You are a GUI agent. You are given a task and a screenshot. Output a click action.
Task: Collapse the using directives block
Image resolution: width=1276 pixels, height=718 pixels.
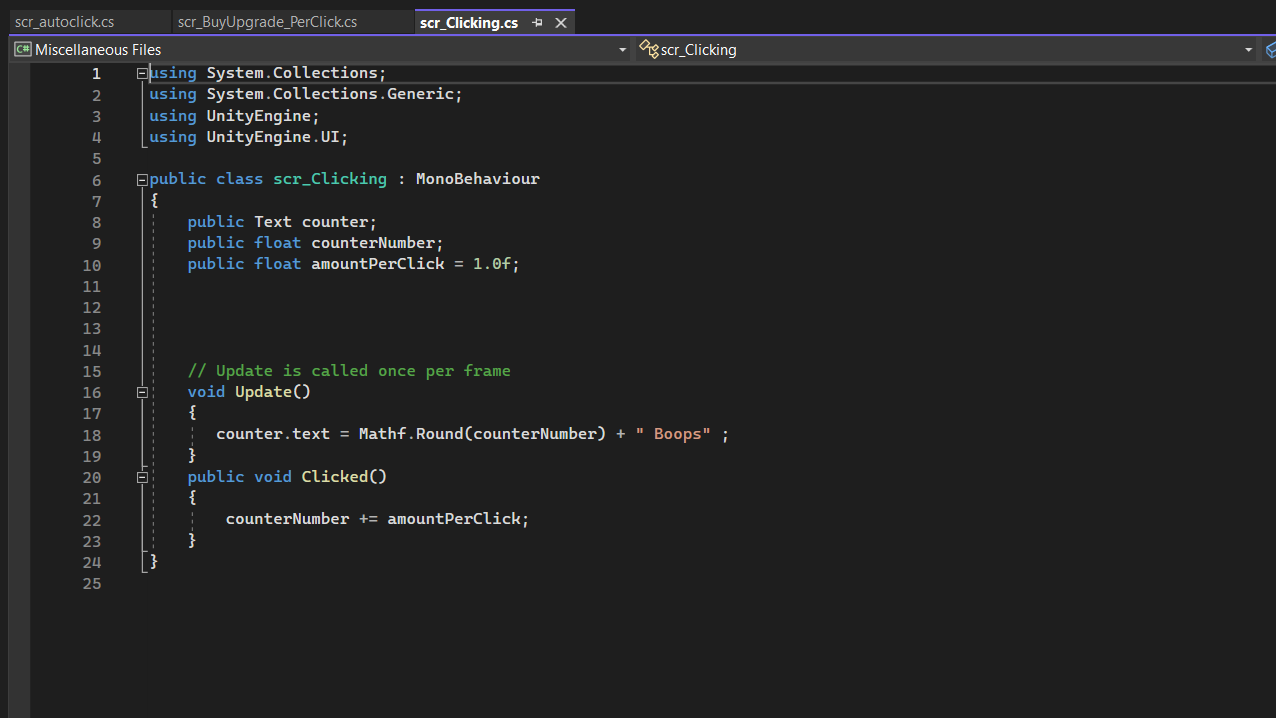[142, 73]
